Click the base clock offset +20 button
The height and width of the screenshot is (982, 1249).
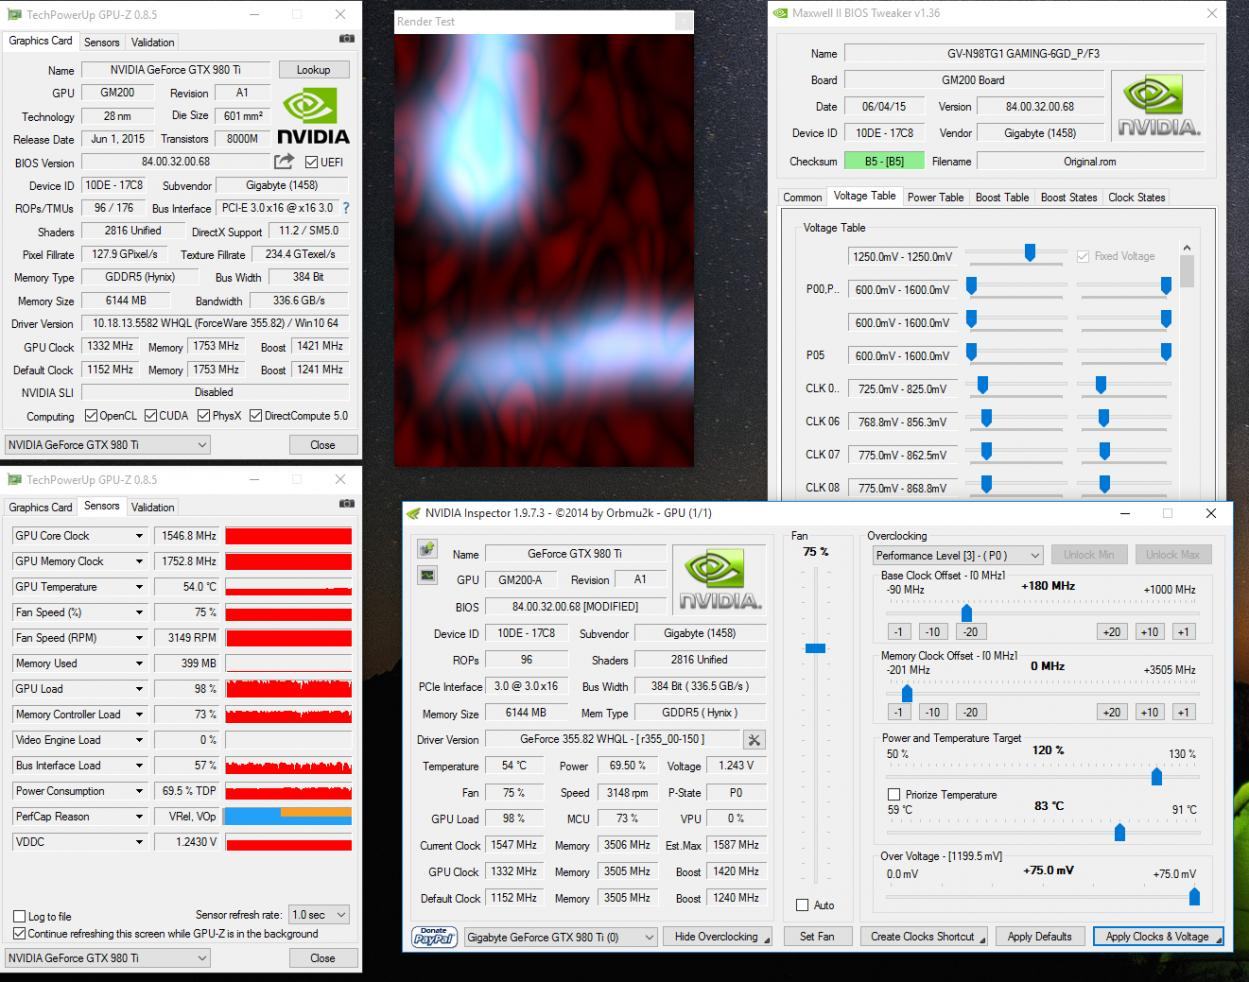point(1111,632)
